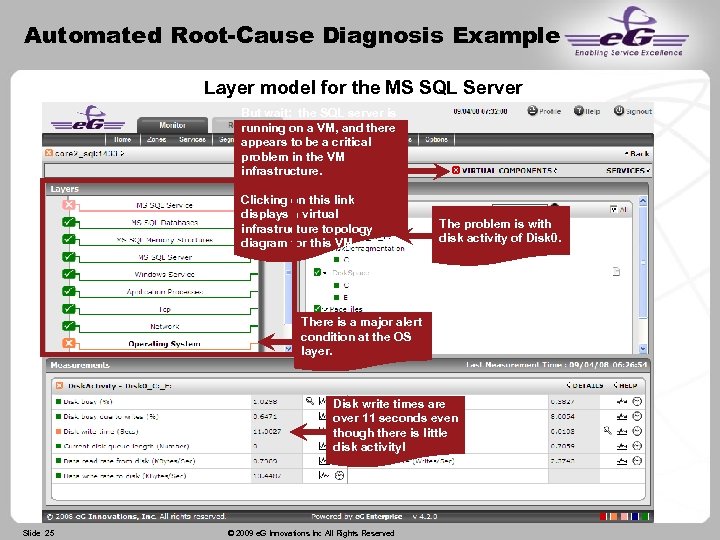Image resolution: width=720 pixels, height=540 pixels.
Task: Click the Layers panel scroll down arrow
Action: pyautogui.click(x=288, y=349)
